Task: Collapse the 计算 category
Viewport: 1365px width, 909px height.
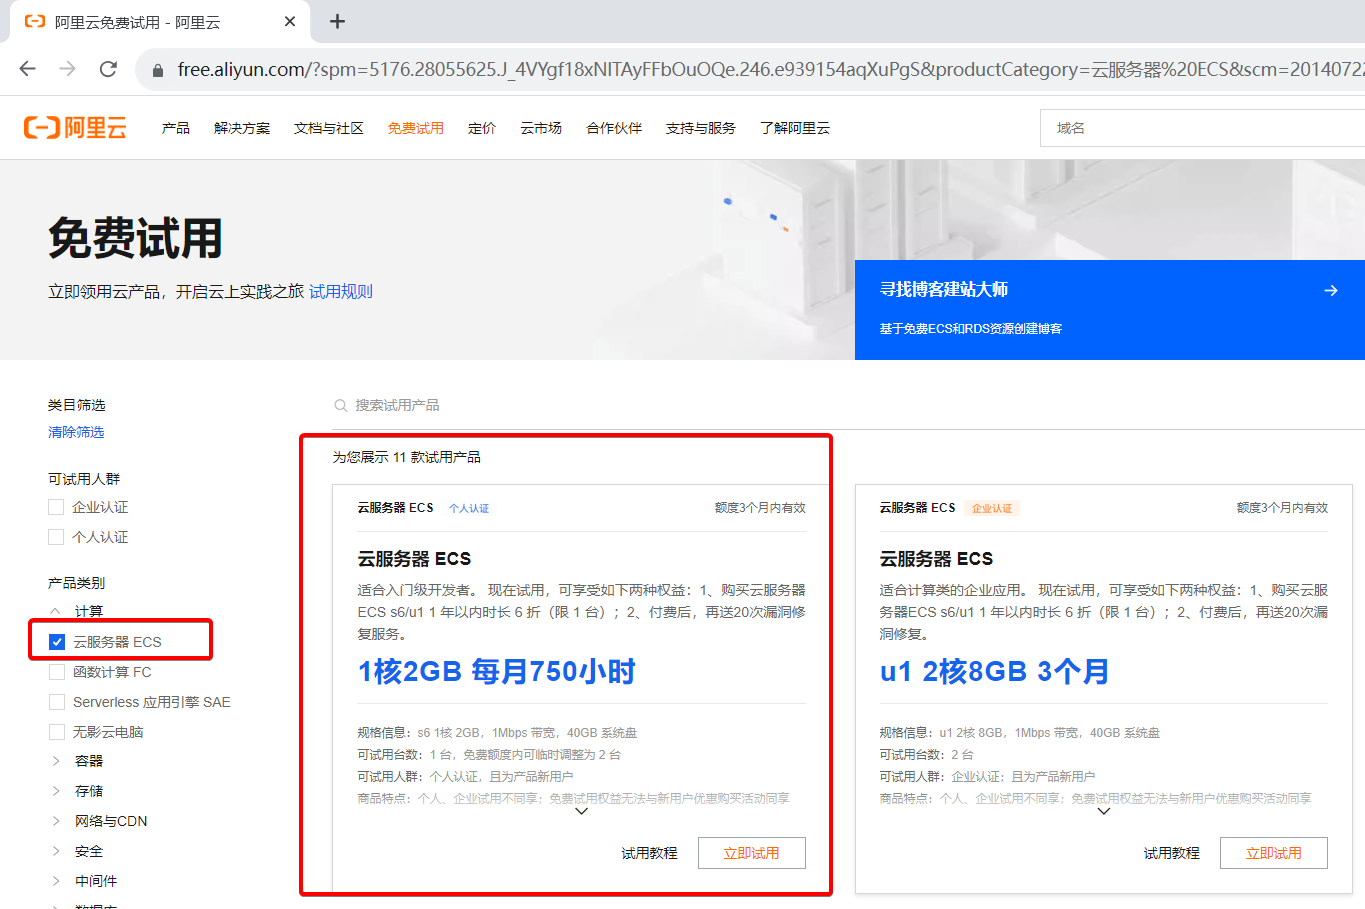Action: pyautogui.click(x=56, y=611)
